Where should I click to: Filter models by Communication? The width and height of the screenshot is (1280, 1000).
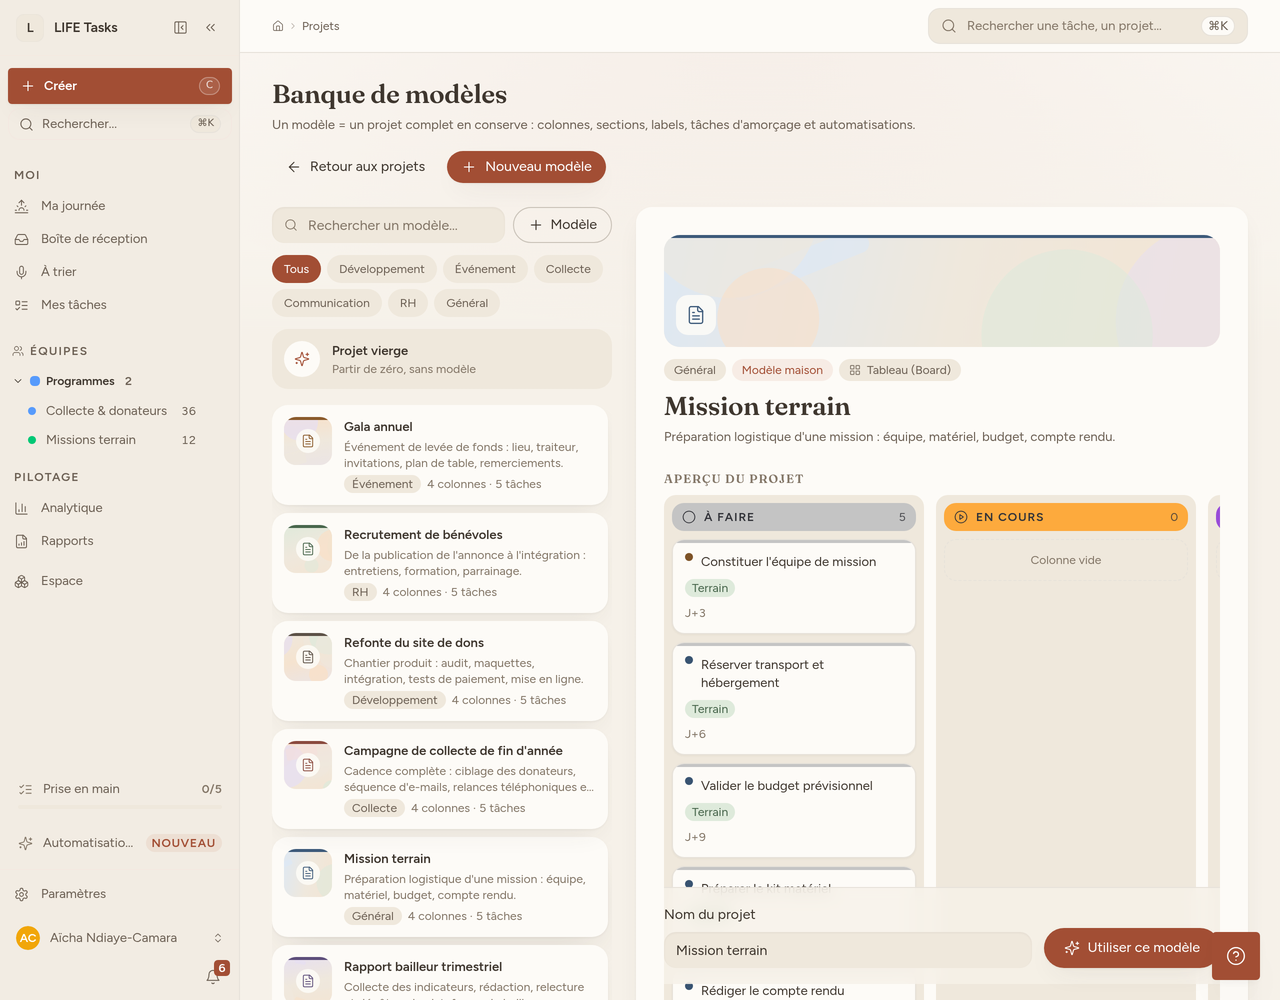[327, 303]
